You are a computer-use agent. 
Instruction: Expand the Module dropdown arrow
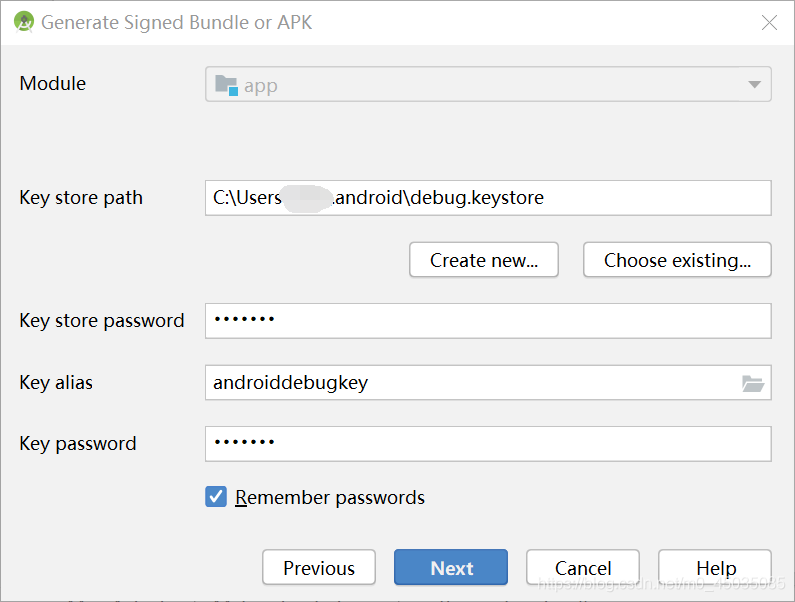[754, 84]
